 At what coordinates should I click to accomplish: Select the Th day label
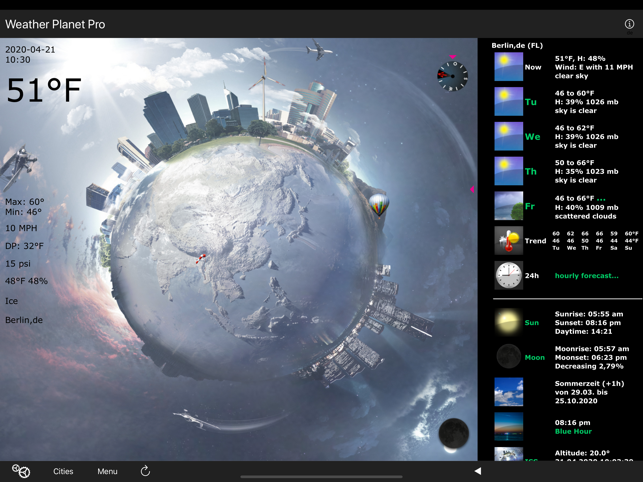[x=531, y=171]
